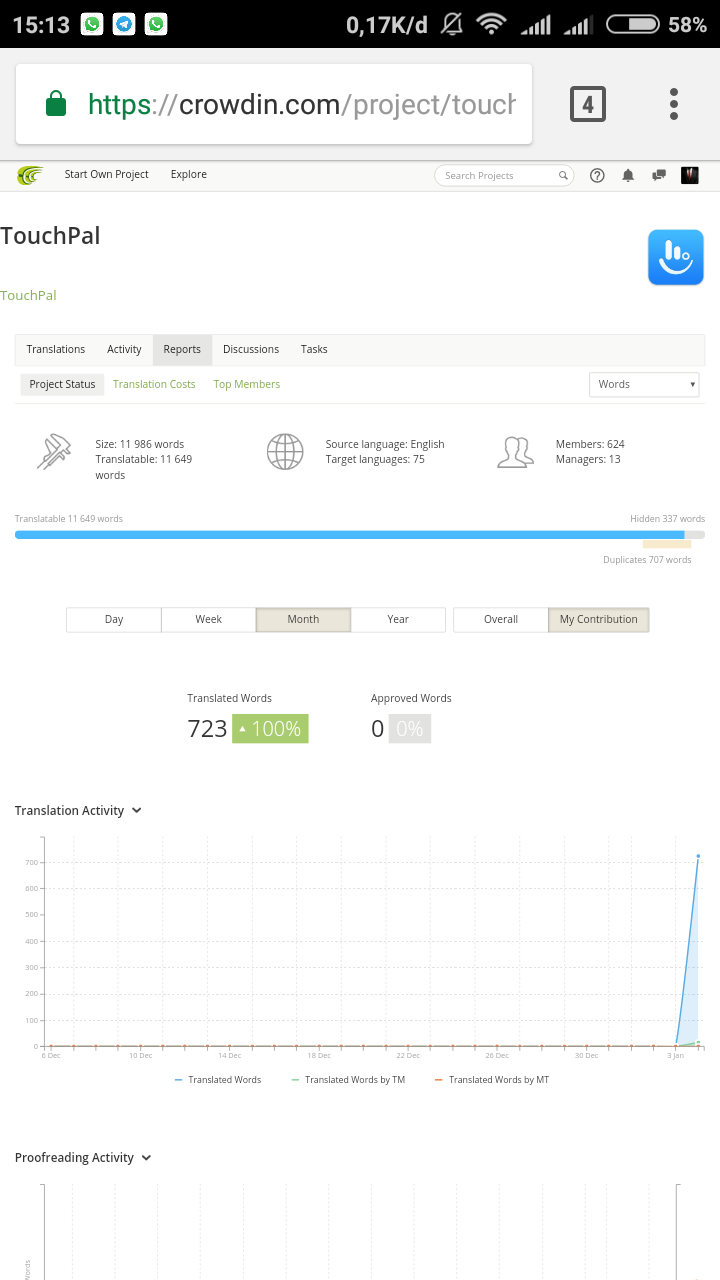Select the Reports tab

point(182,349)
